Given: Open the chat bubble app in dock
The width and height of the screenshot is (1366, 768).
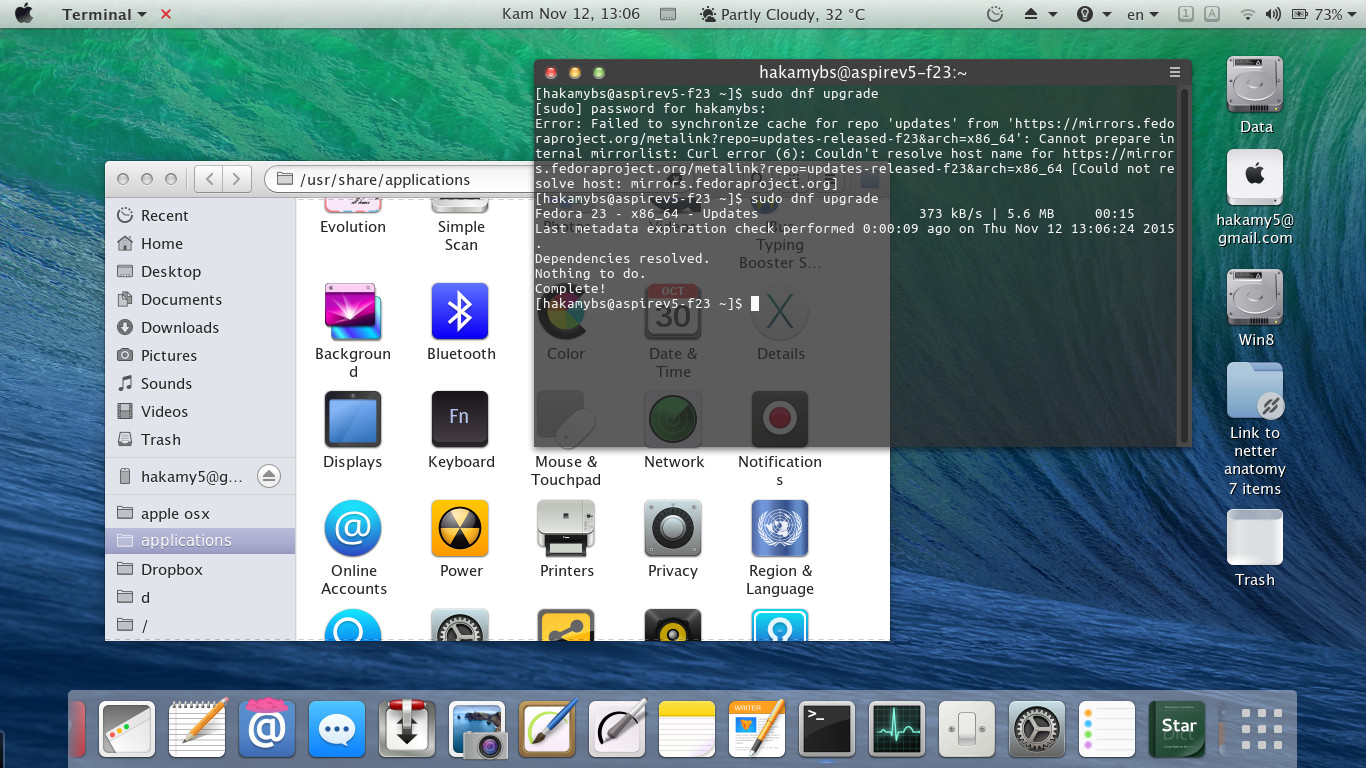Looking at the screenshot, I should [x=337, y=728].
